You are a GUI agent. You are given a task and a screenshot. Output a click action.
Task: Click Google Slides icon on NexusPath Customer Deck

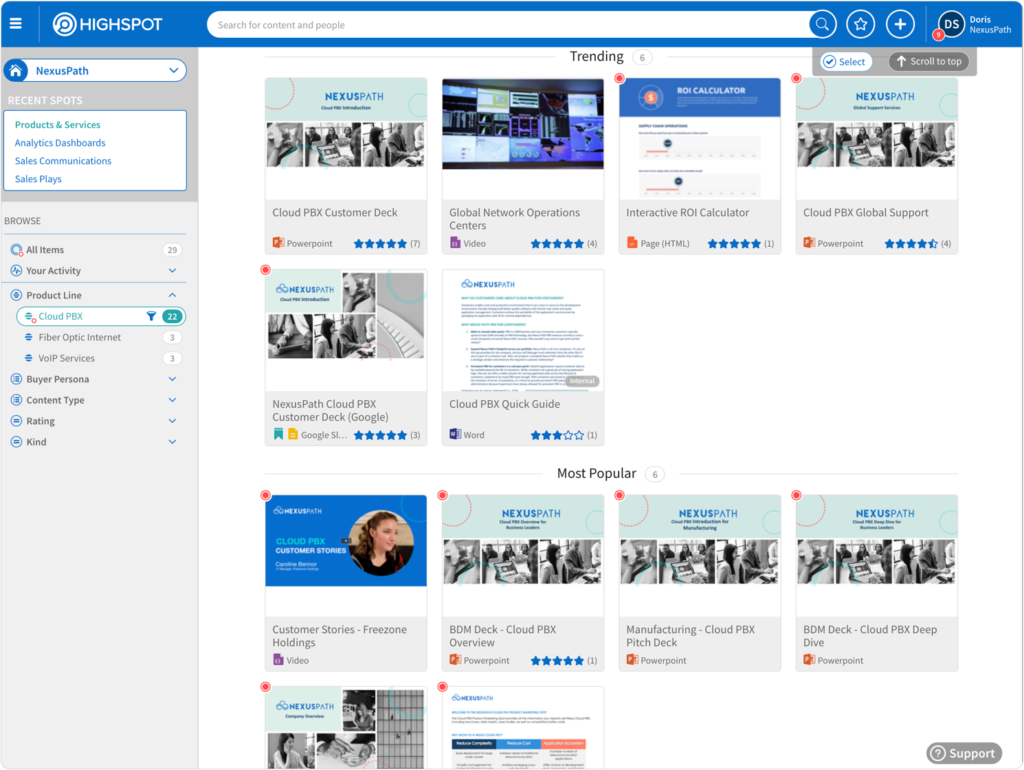tap(293, 434)
